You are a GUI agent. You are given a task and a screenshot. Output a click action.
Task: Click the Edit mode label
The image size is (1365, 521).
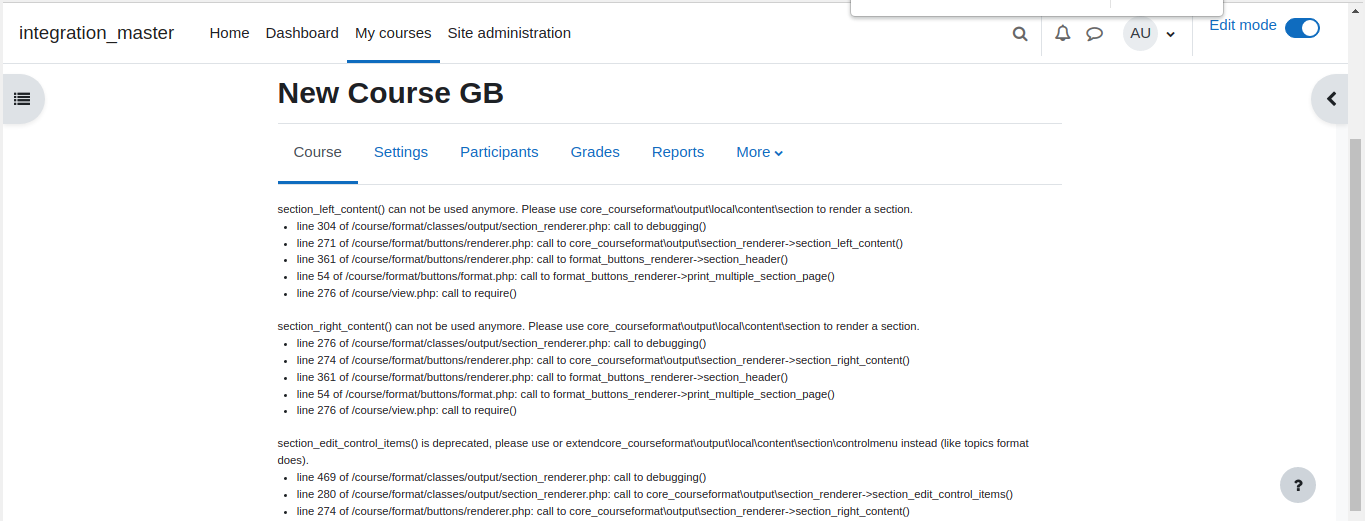coord(1243,25)
